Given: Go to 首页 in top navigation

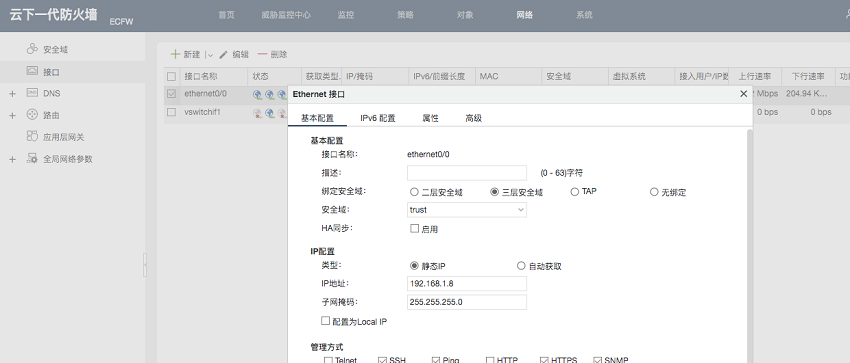Looking at the screenshot, I should tap(227, 15).
